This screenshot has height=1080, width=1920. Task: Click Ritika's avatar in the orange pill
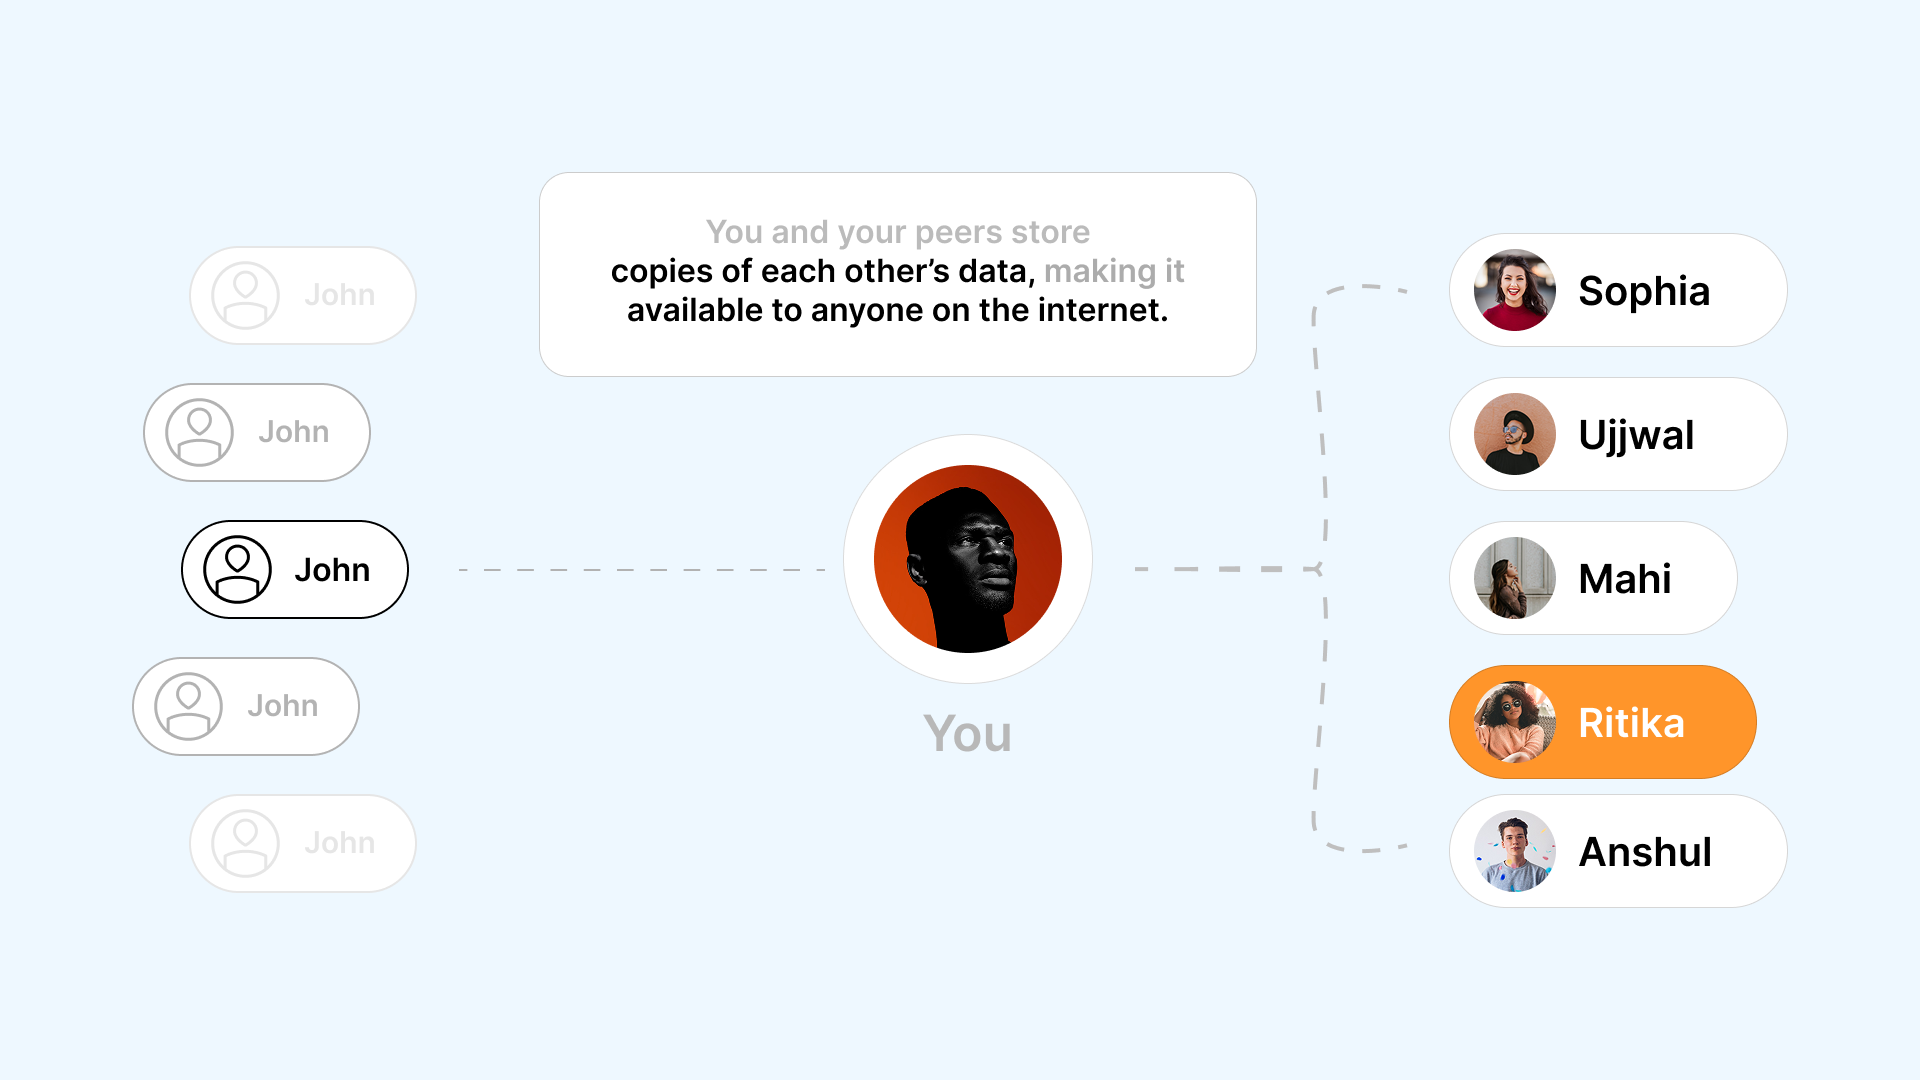(1514, 722)
